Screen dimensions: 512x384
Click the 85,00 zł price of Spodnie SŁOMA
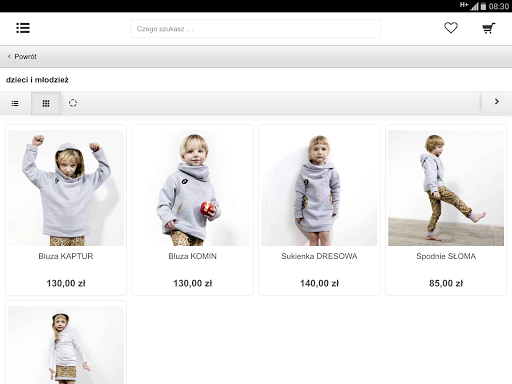click(x=446, y=283)
